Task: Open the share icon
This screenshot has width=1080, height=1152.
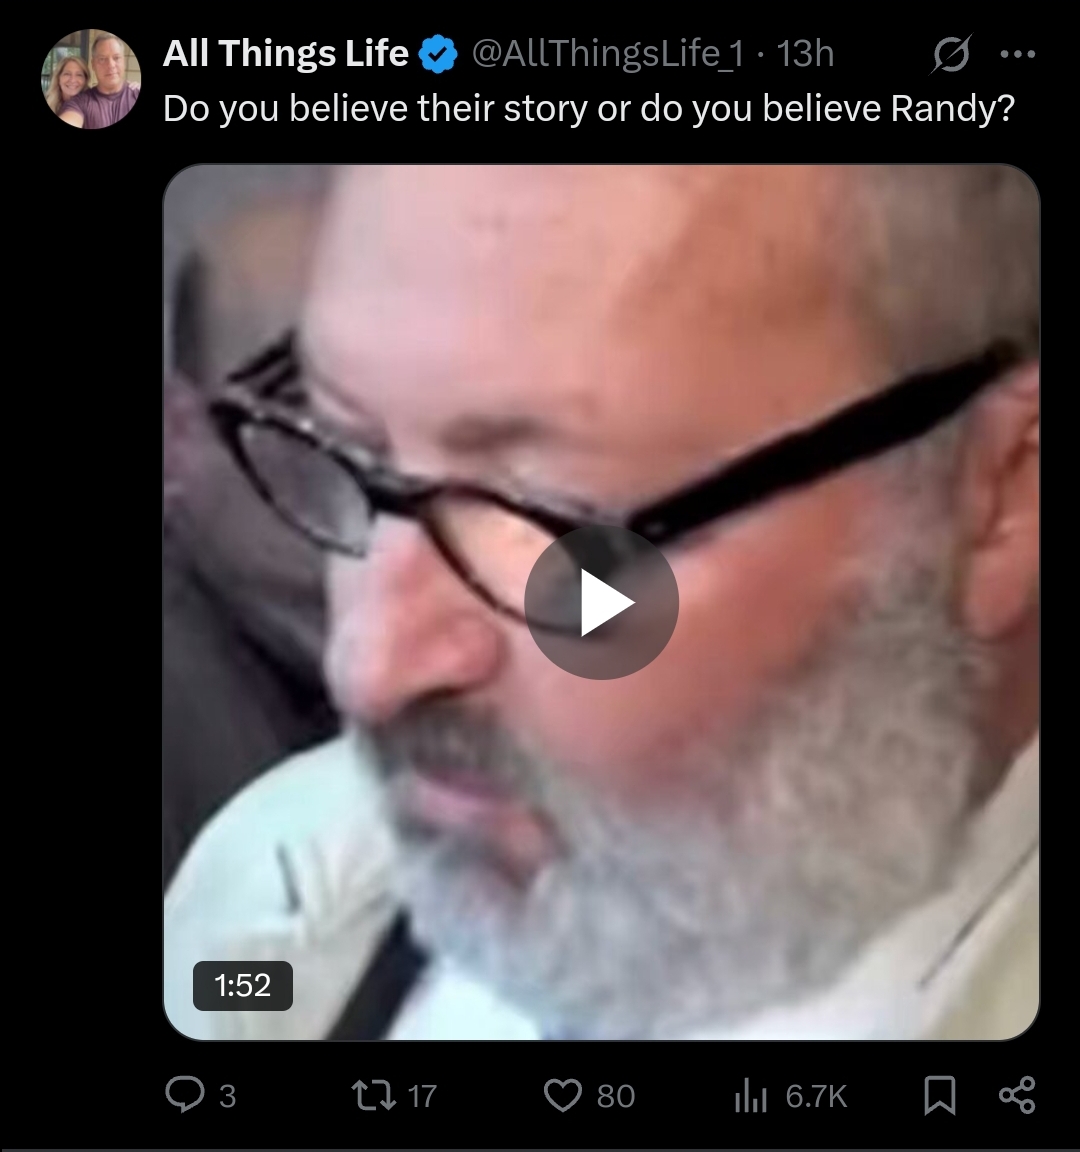Action: tap(1018, 1095)
